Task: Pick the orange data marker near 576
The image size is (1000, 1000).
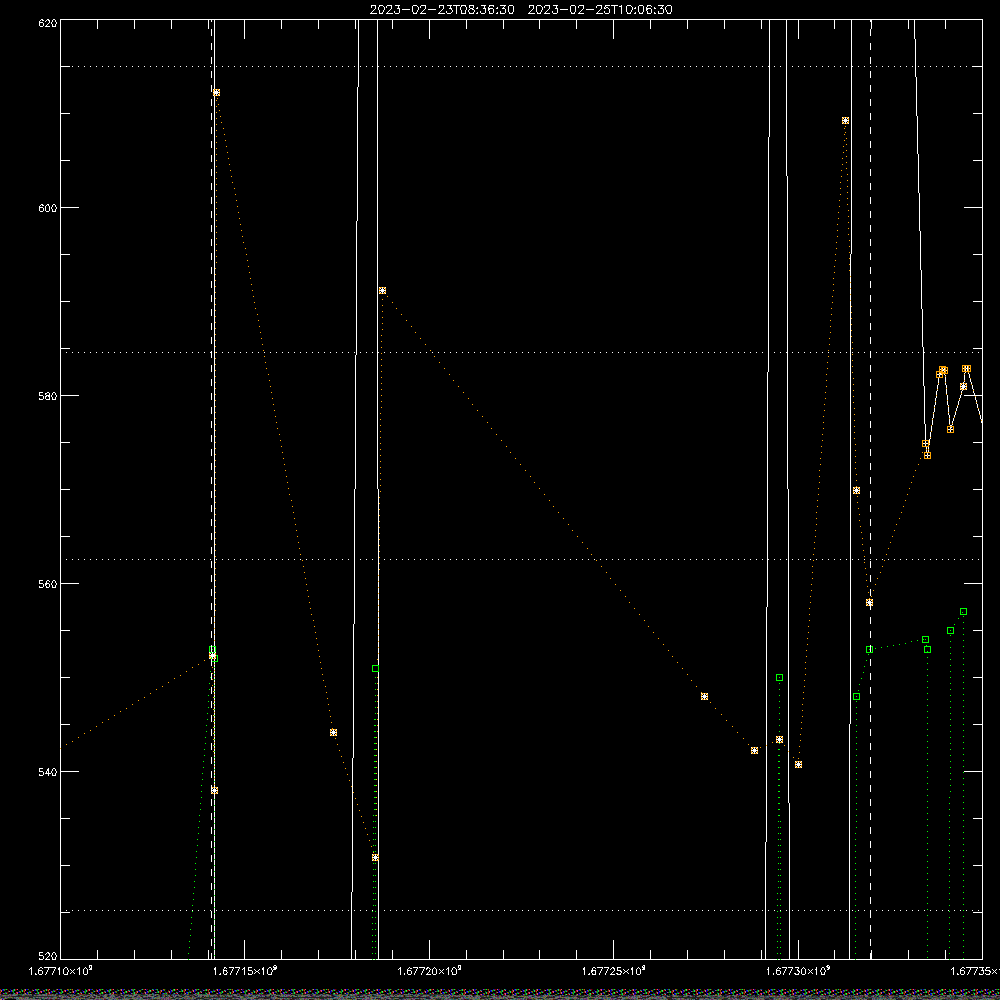Action: coord(950,430)
